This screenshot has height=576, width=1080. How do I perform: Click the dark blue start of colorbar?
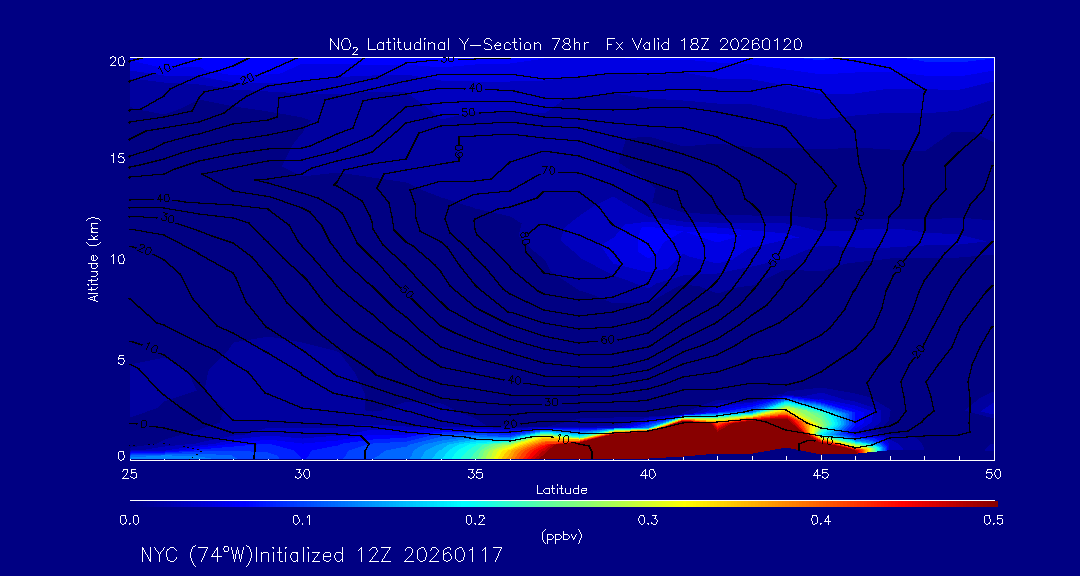click(x=138, y=502)
